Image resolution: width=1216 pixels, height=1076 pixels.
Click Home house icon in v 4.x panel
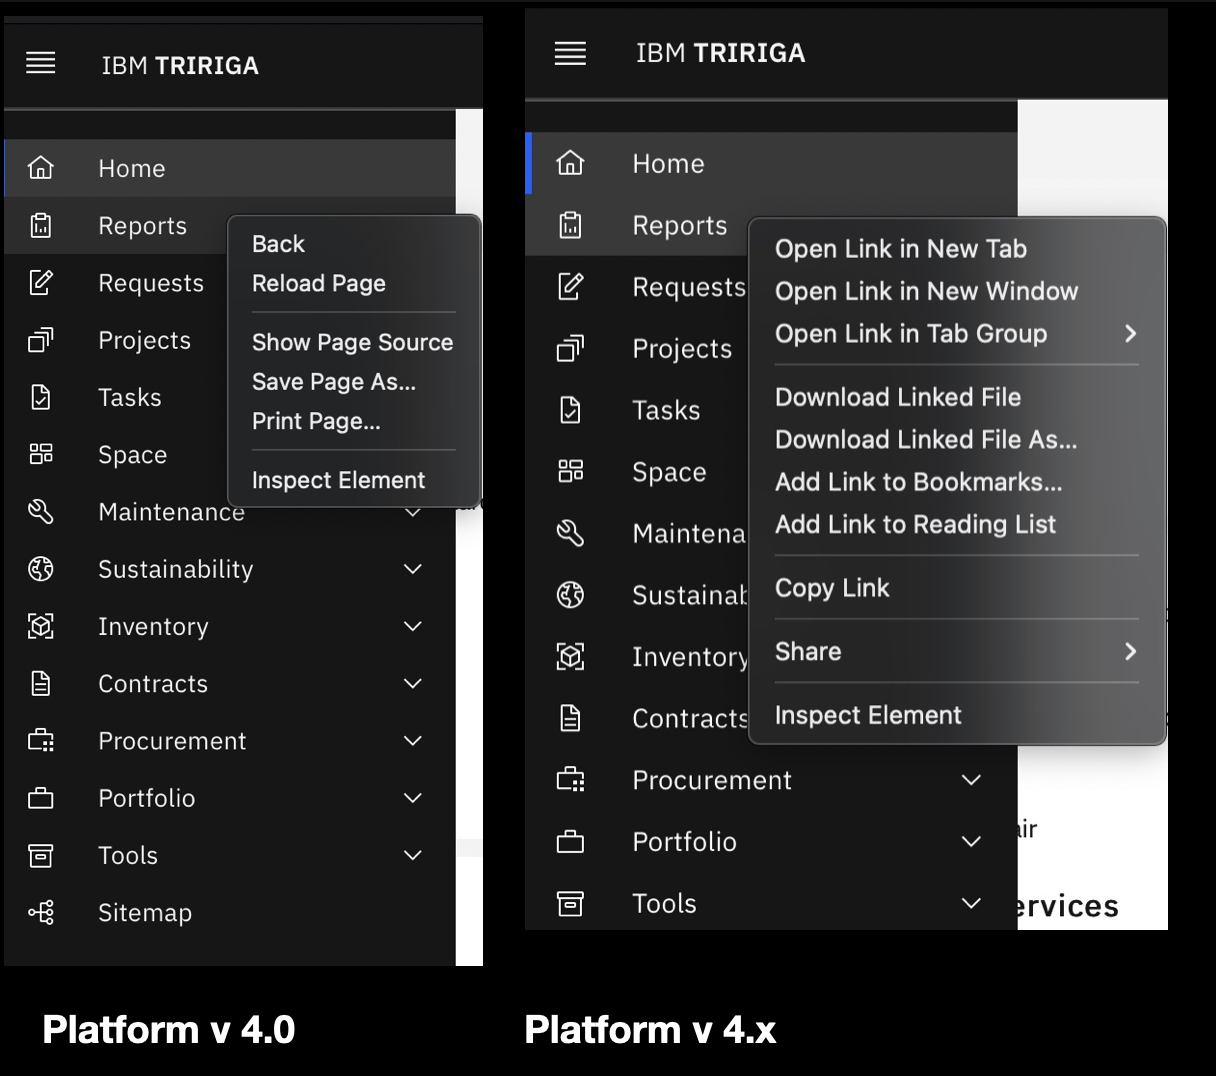coord(570,162)
